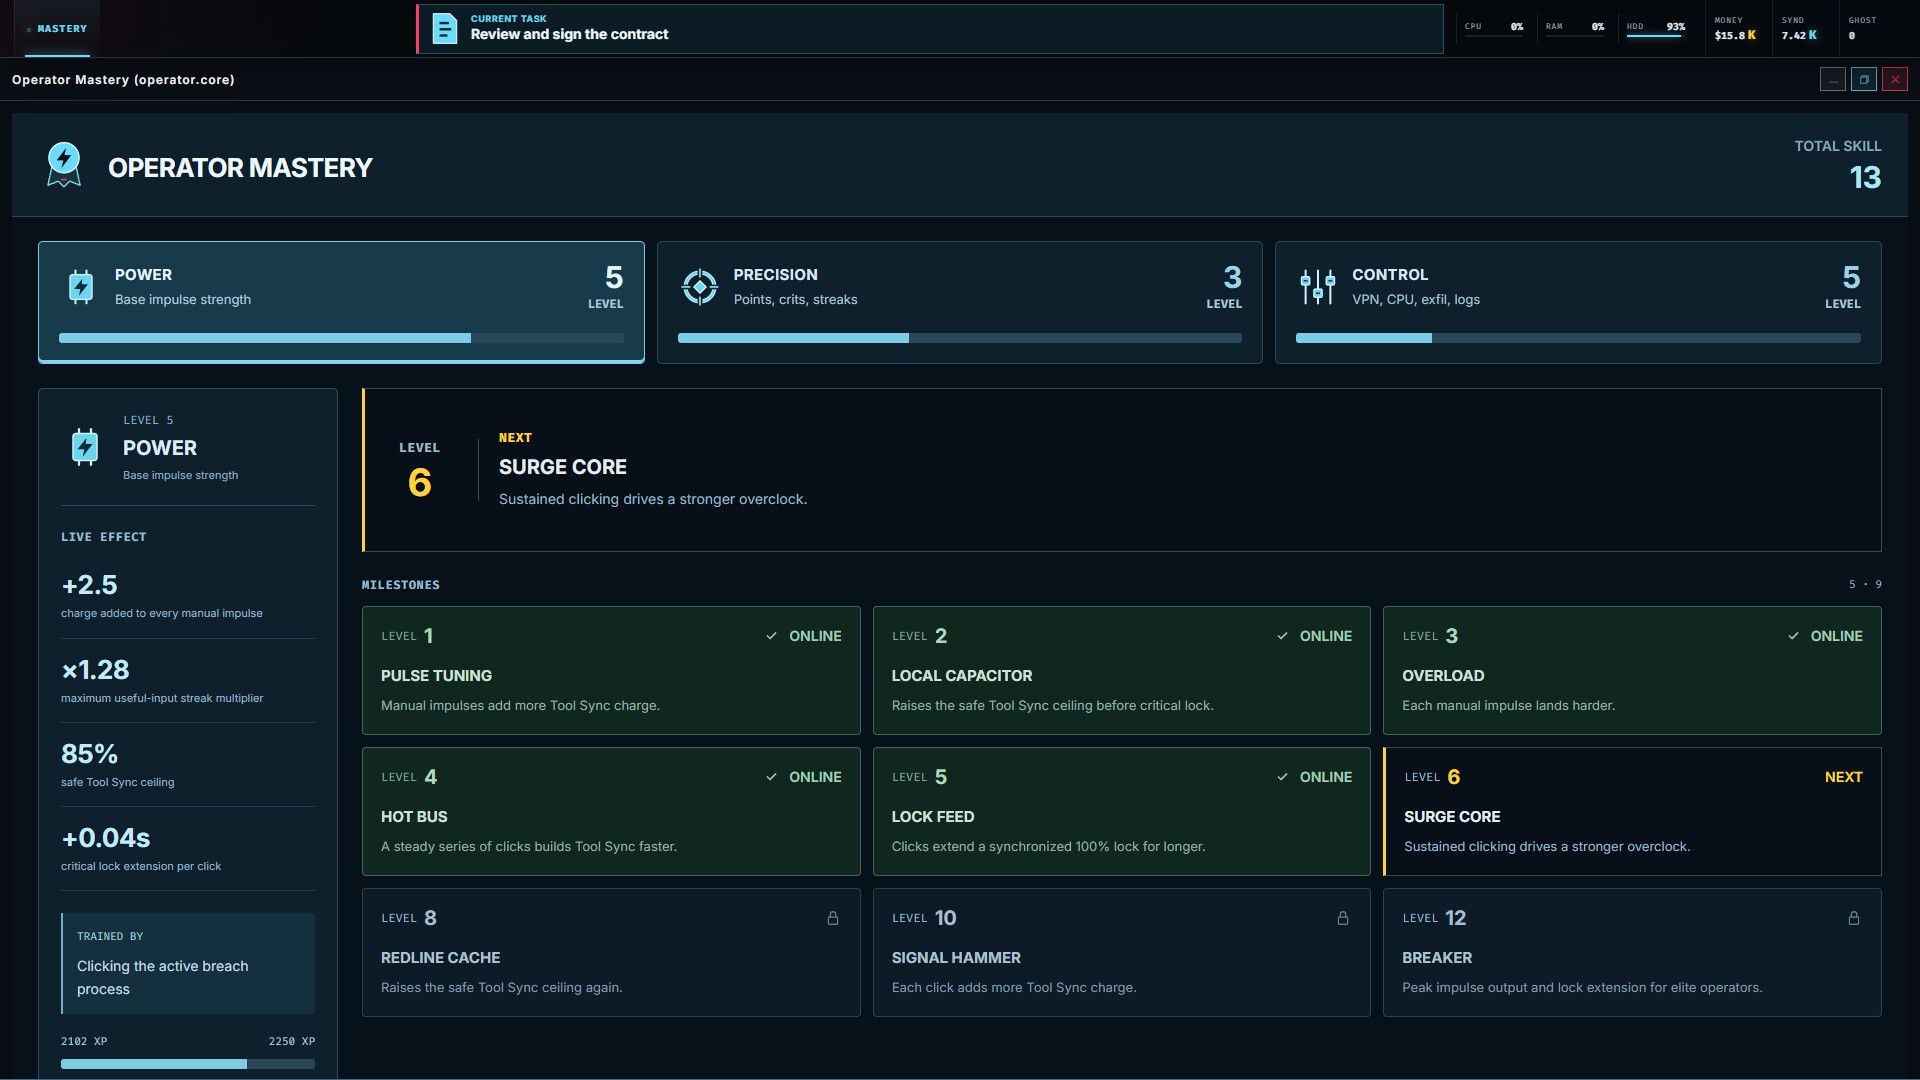Image resolution: width=1920 pixels, height=1080 pixels.
Task: Click the Trained By info box
Action: point(188,963)
